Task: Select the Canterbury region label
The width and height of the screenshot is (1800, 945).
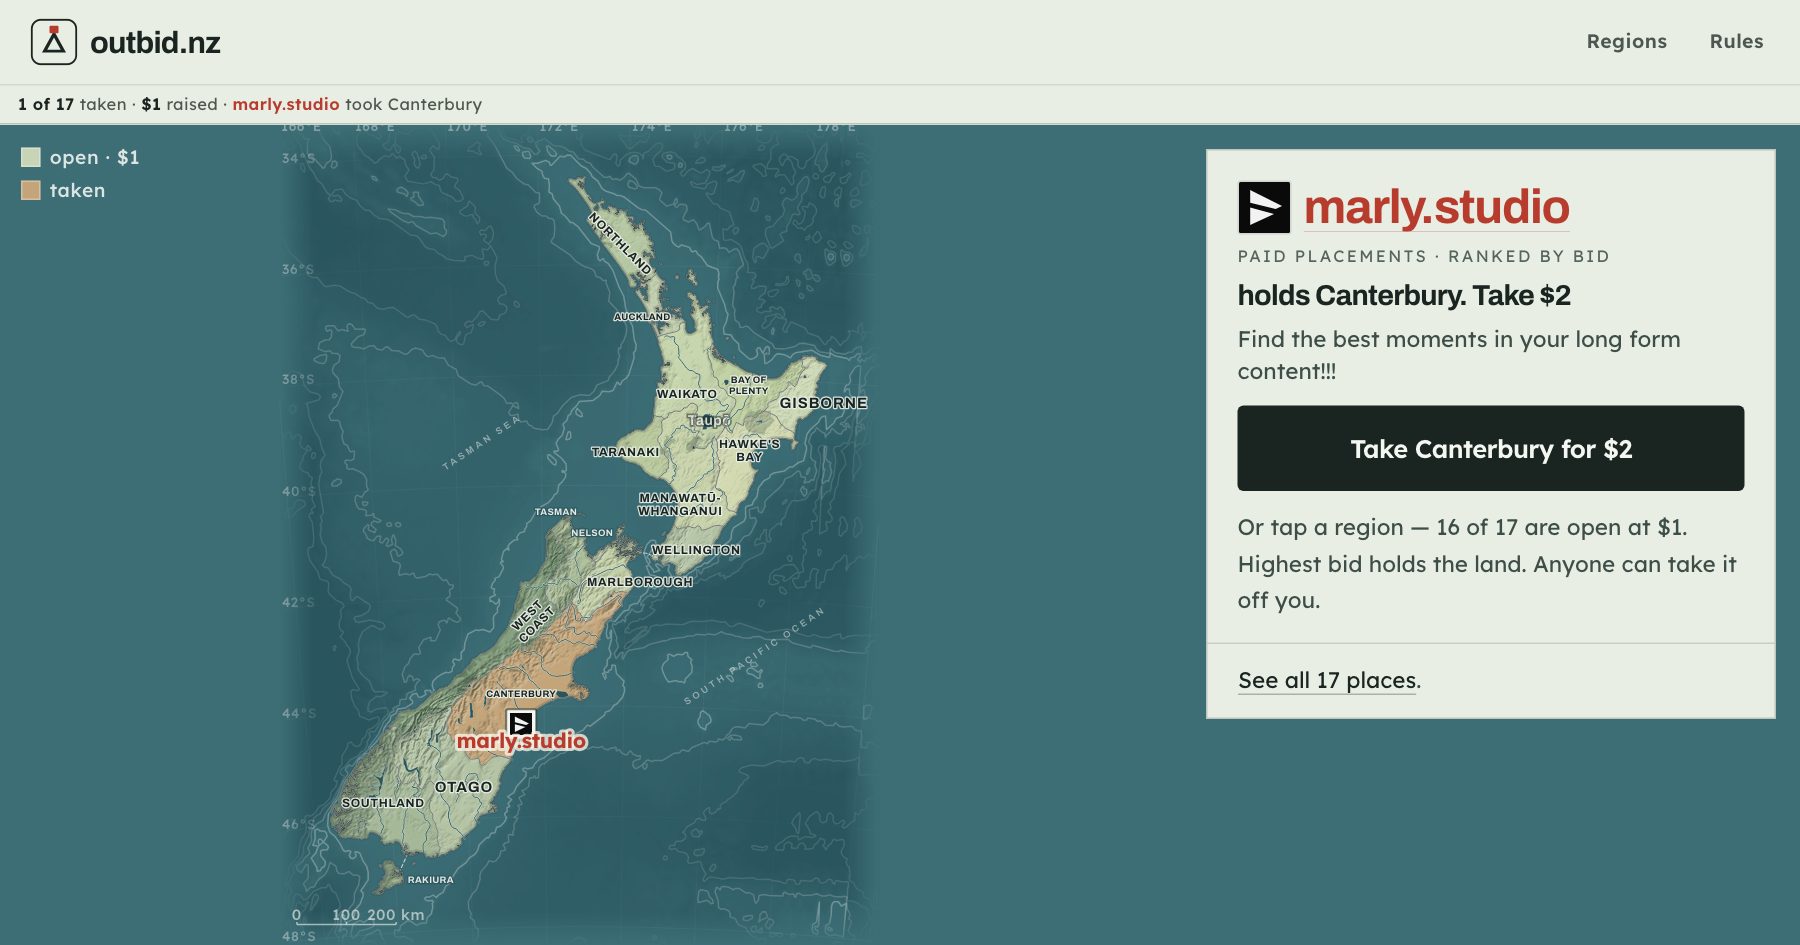Action: 520,694
